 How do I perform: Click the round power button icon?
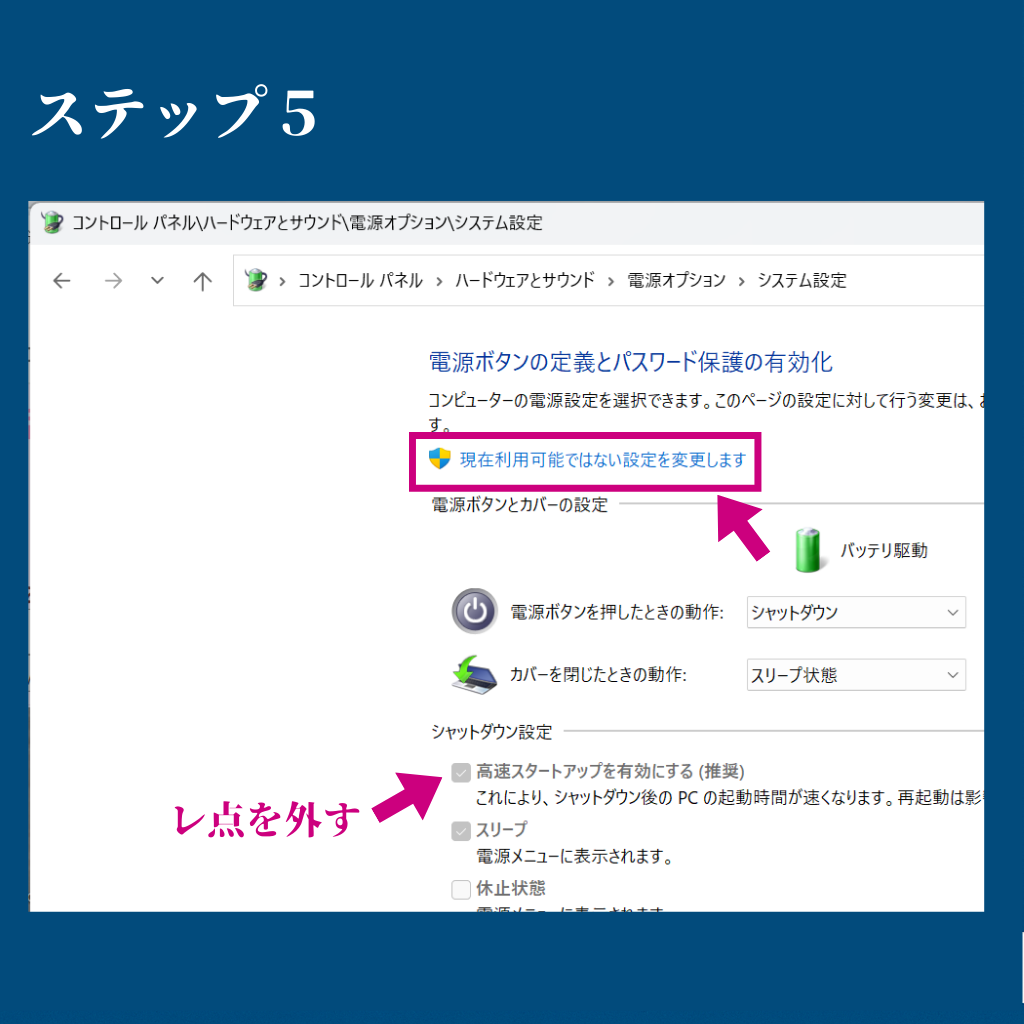pyautogui.click(x=475, y=611)
